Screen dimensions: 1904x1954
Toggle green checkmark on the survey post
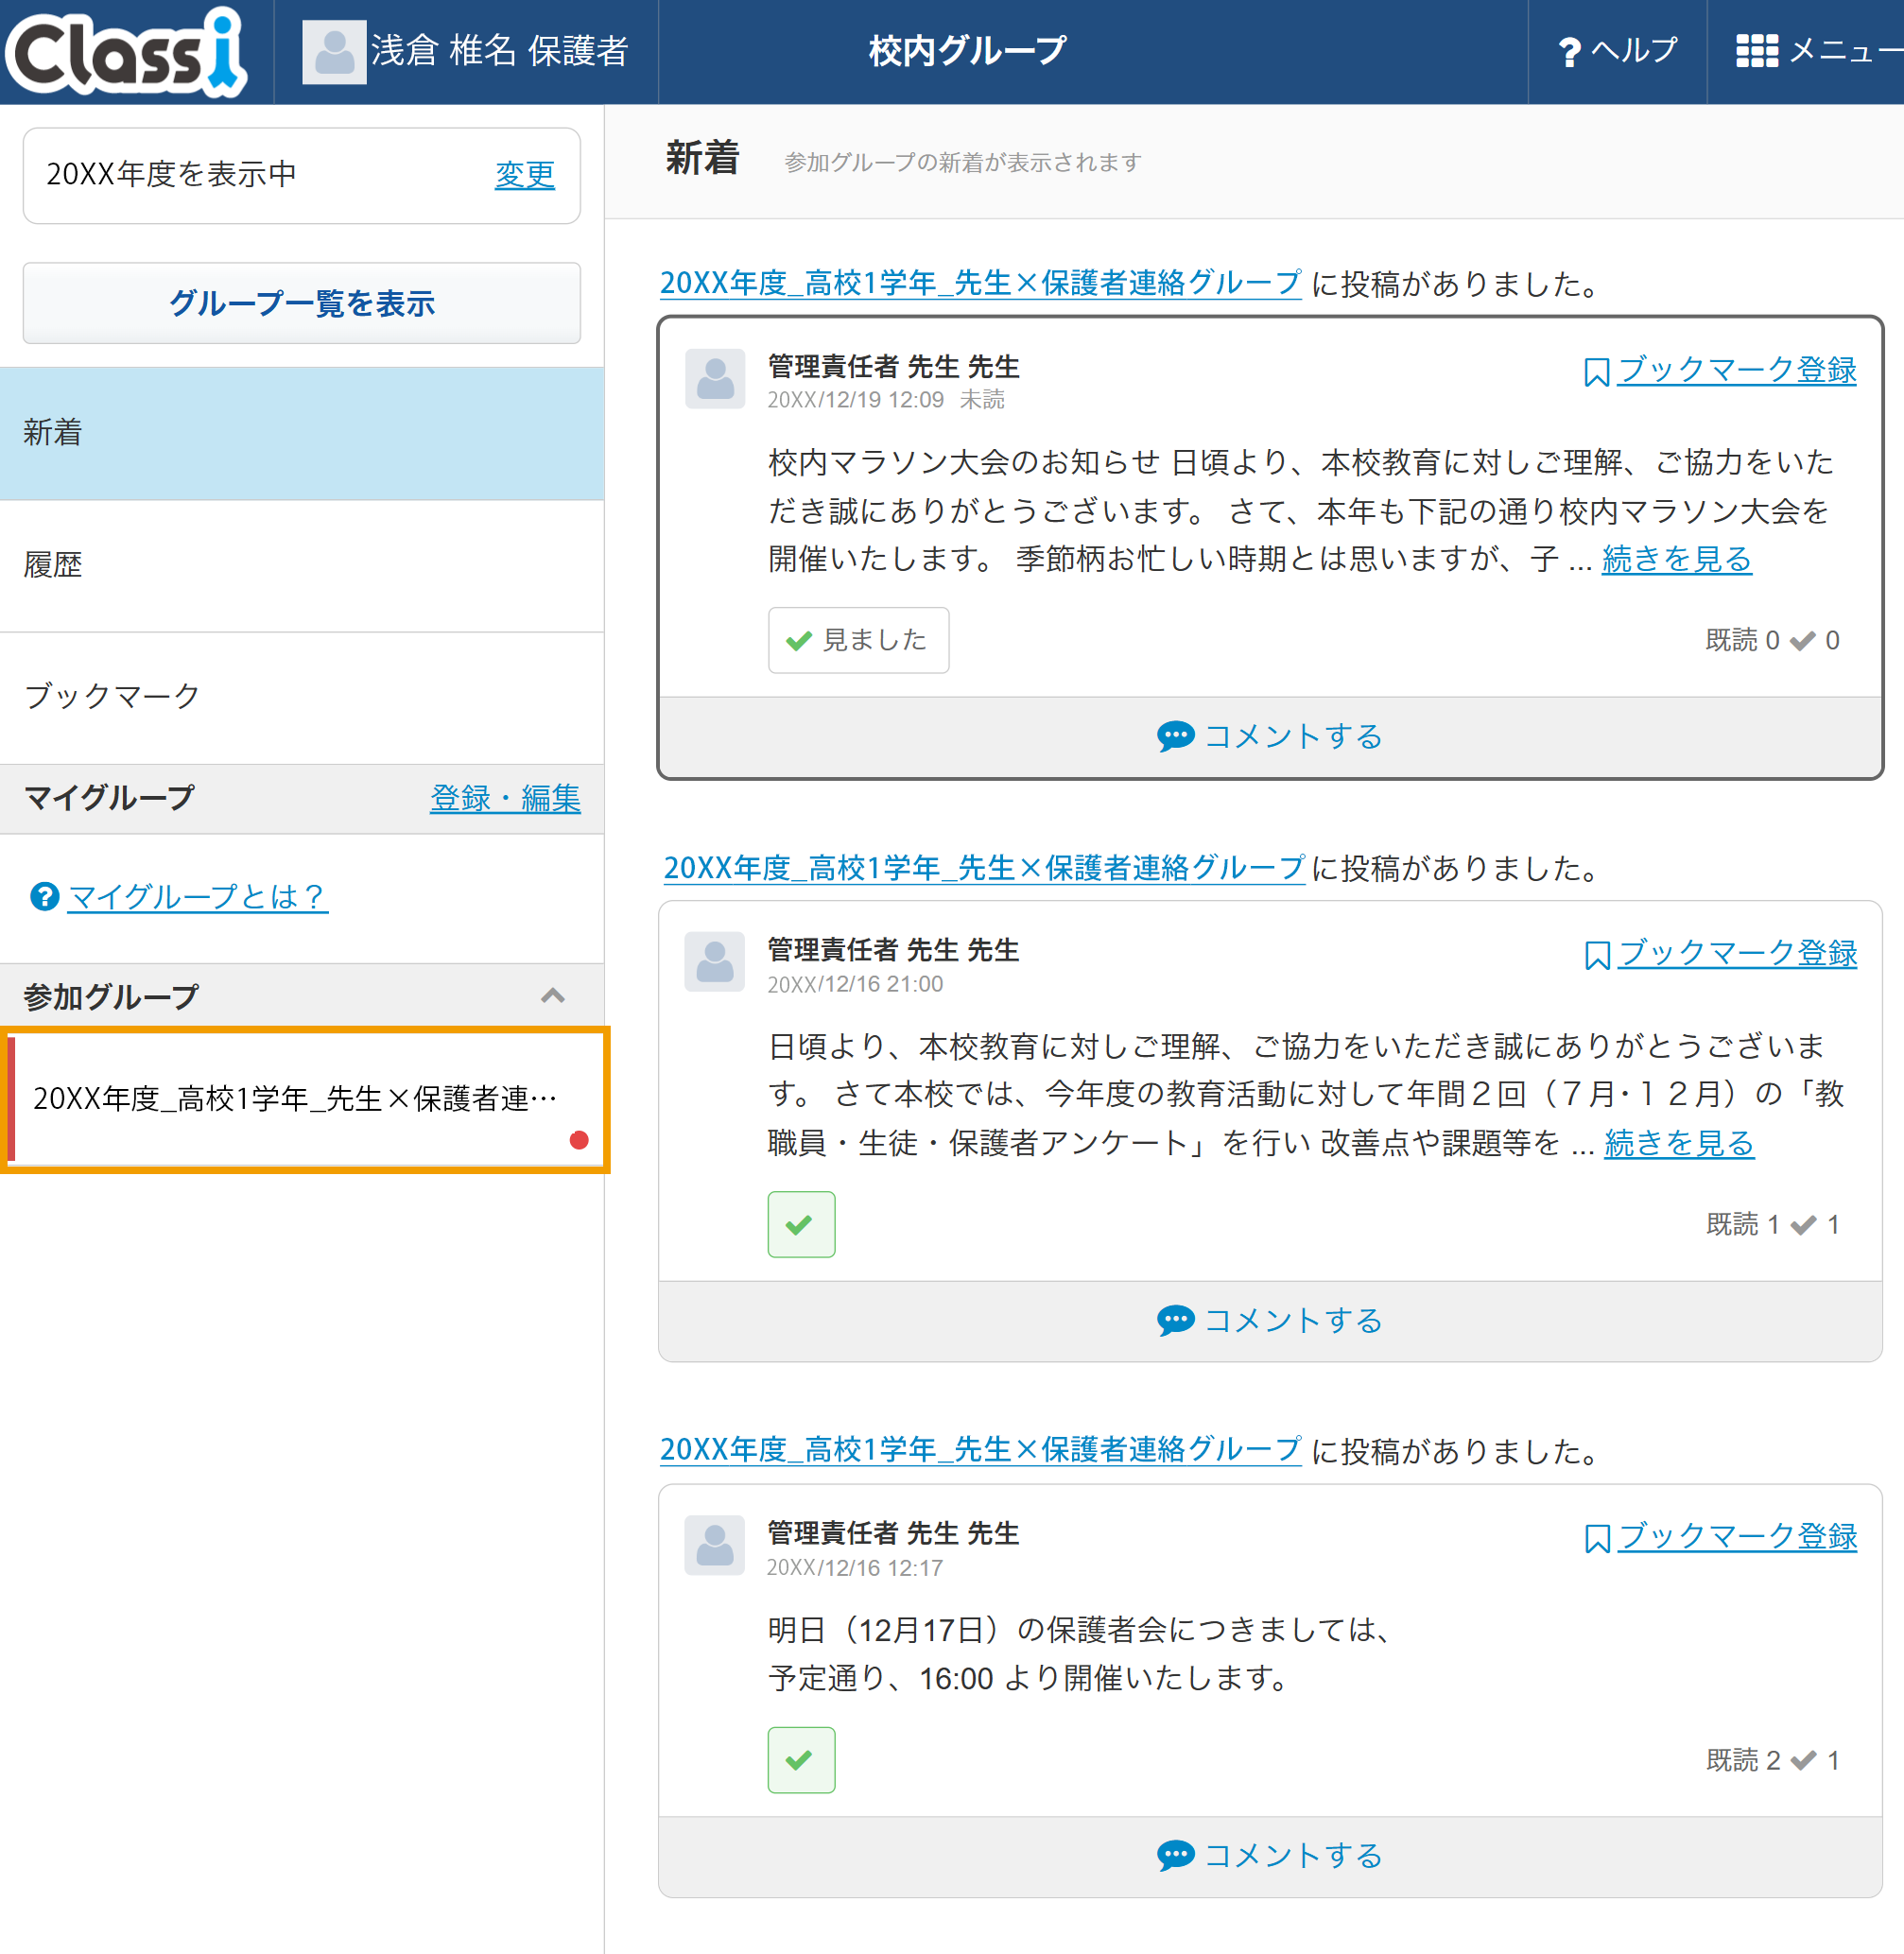[x=801, y=1224]
